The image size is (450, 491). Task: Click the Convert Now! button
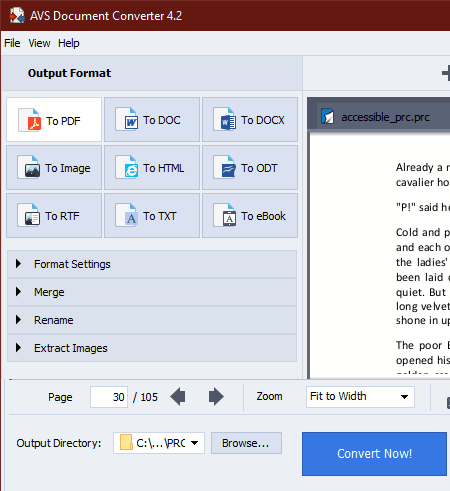(374, 454)
